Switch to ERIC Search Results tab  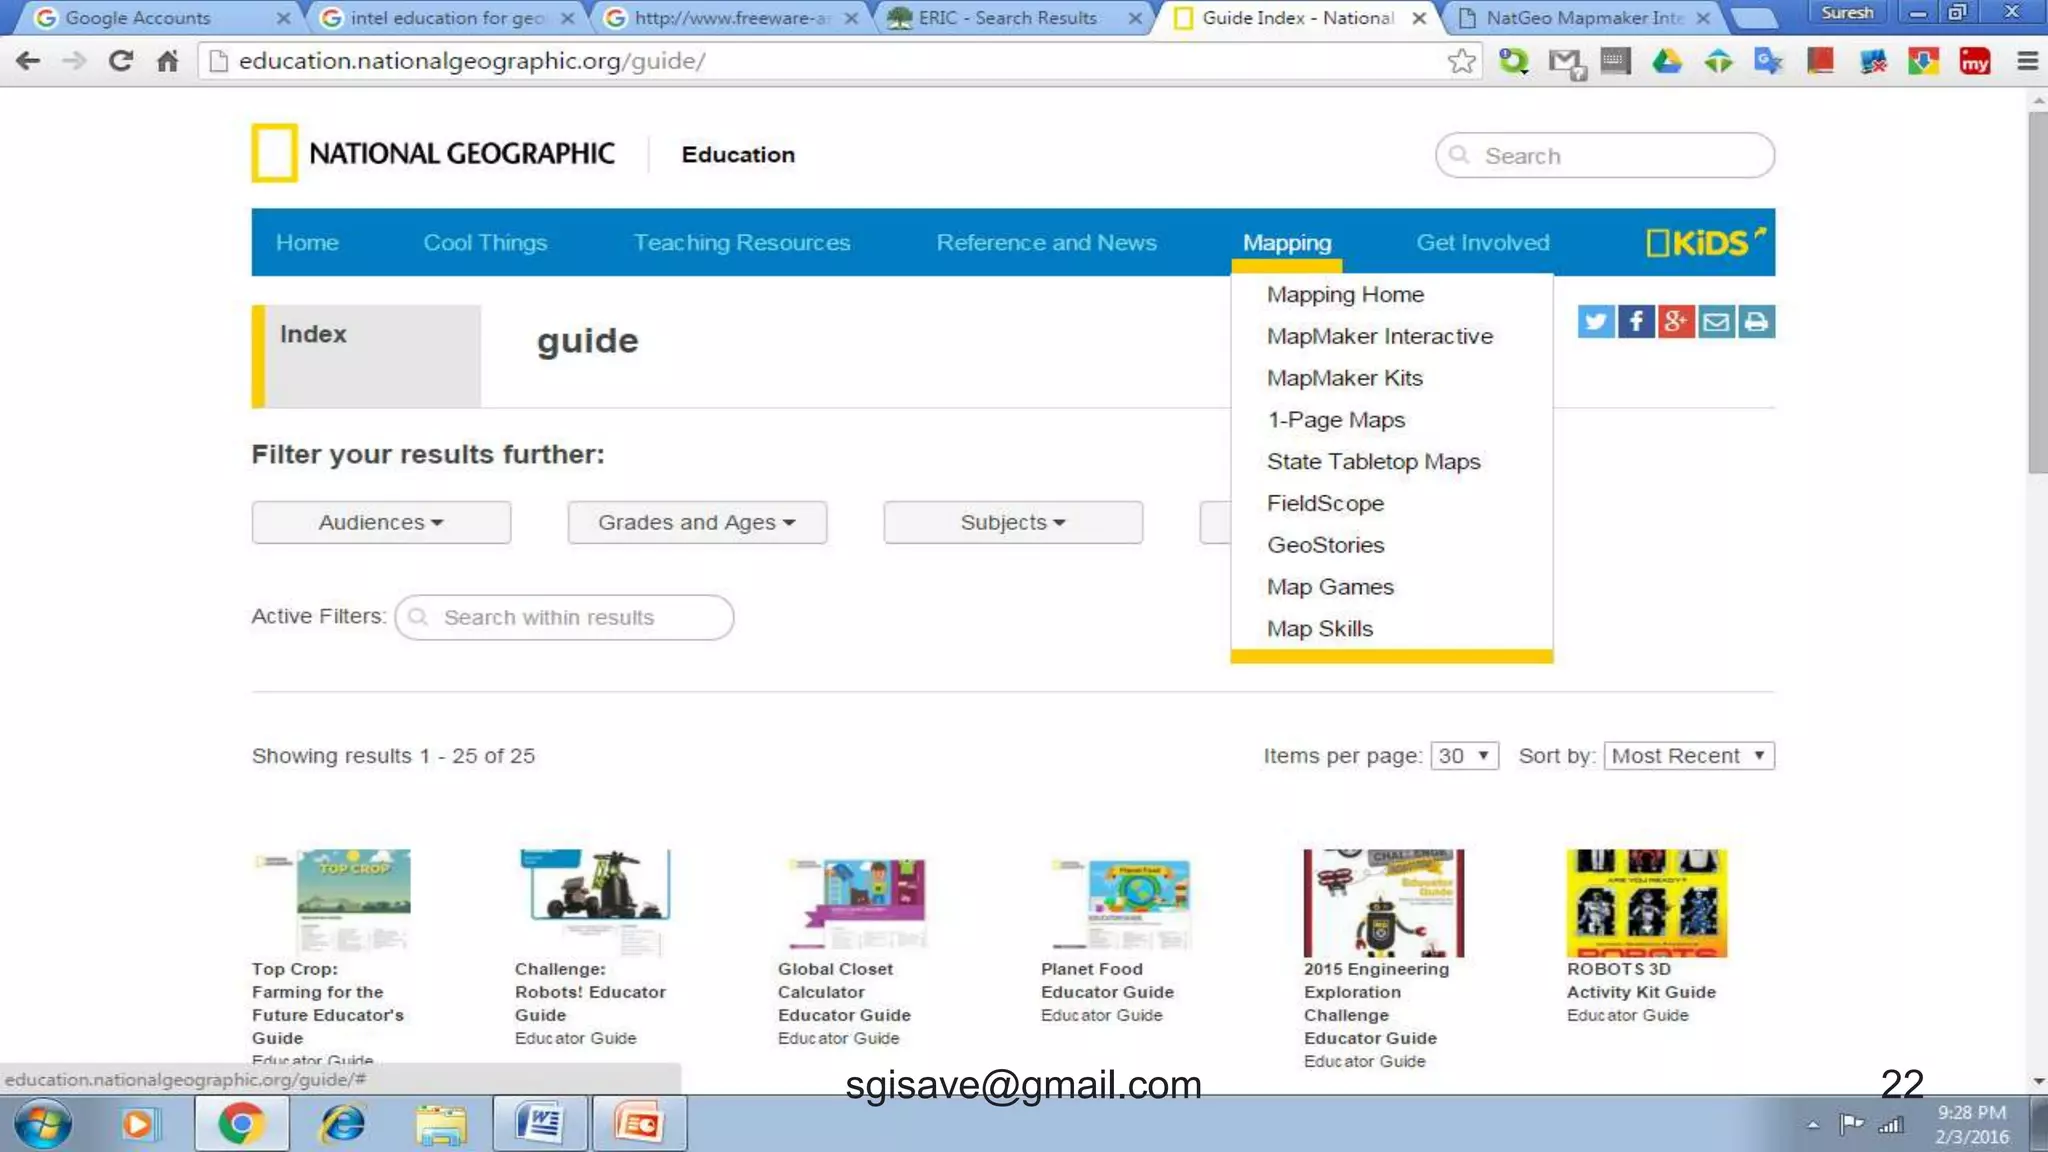pyautogui.click(x=1006, y=18)
